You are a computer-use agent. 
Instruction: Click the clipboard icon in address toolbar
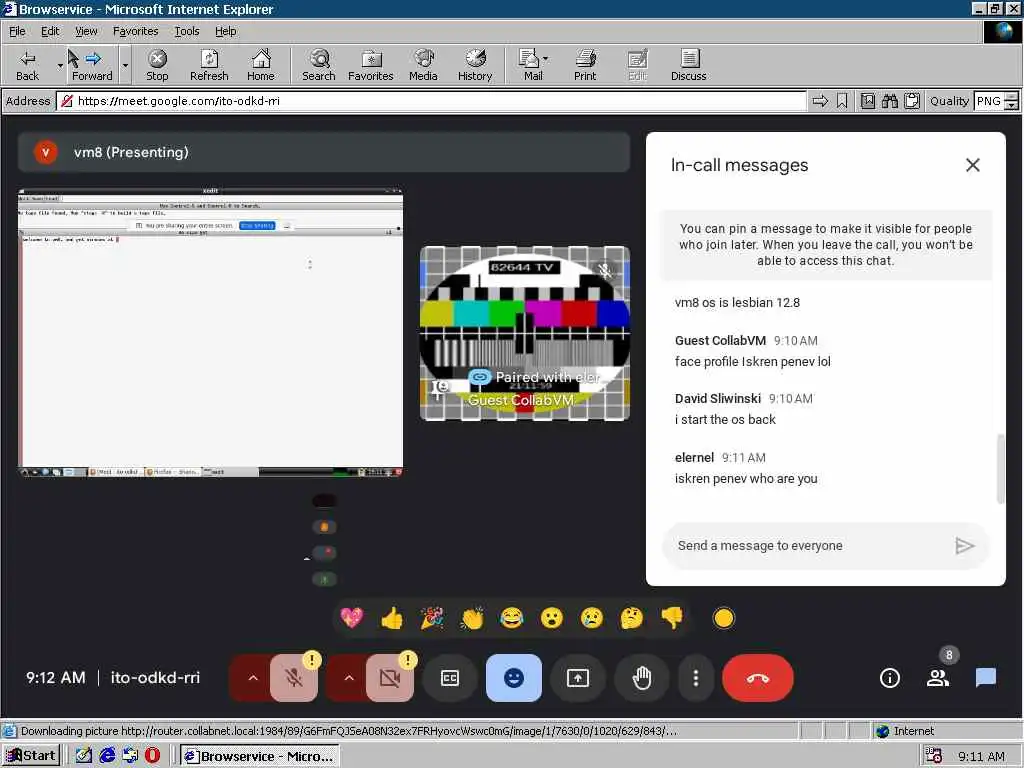pos(912,101)
